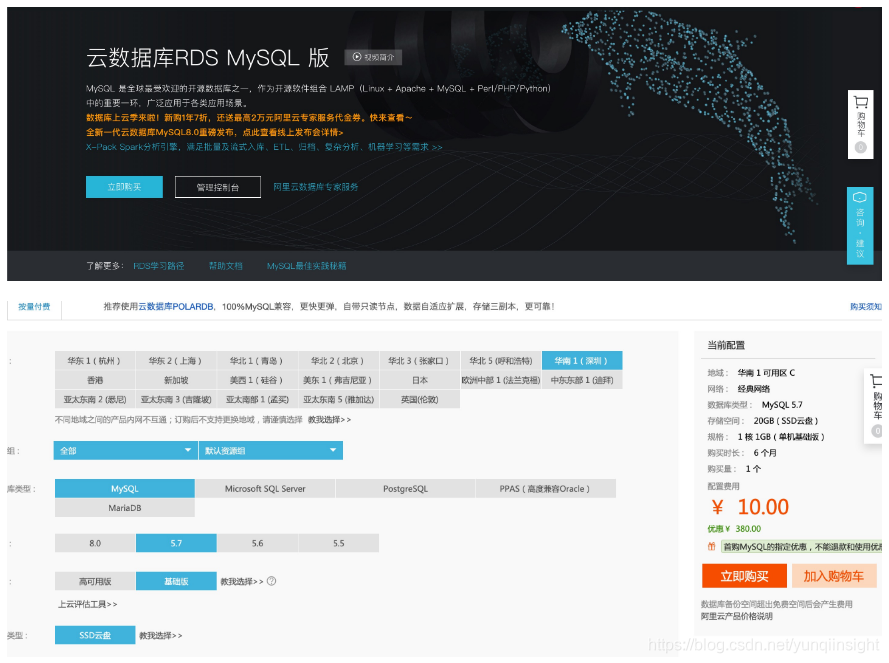Open MySQL最佳实践秘籍 link

click(x=307, y=266)
